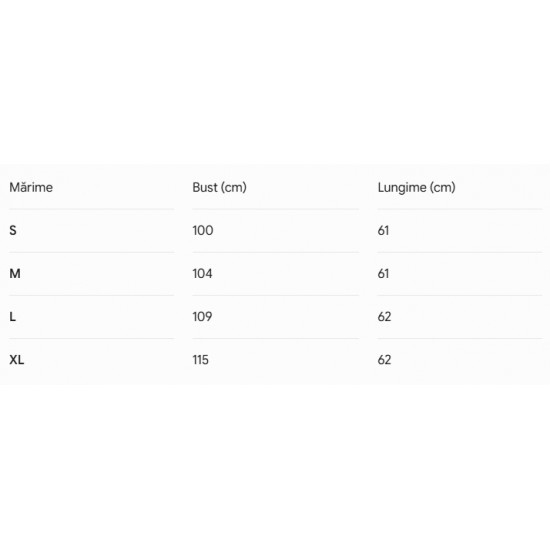Click length value 61 in M row
550x550 pixels.
tap(383, 274)
